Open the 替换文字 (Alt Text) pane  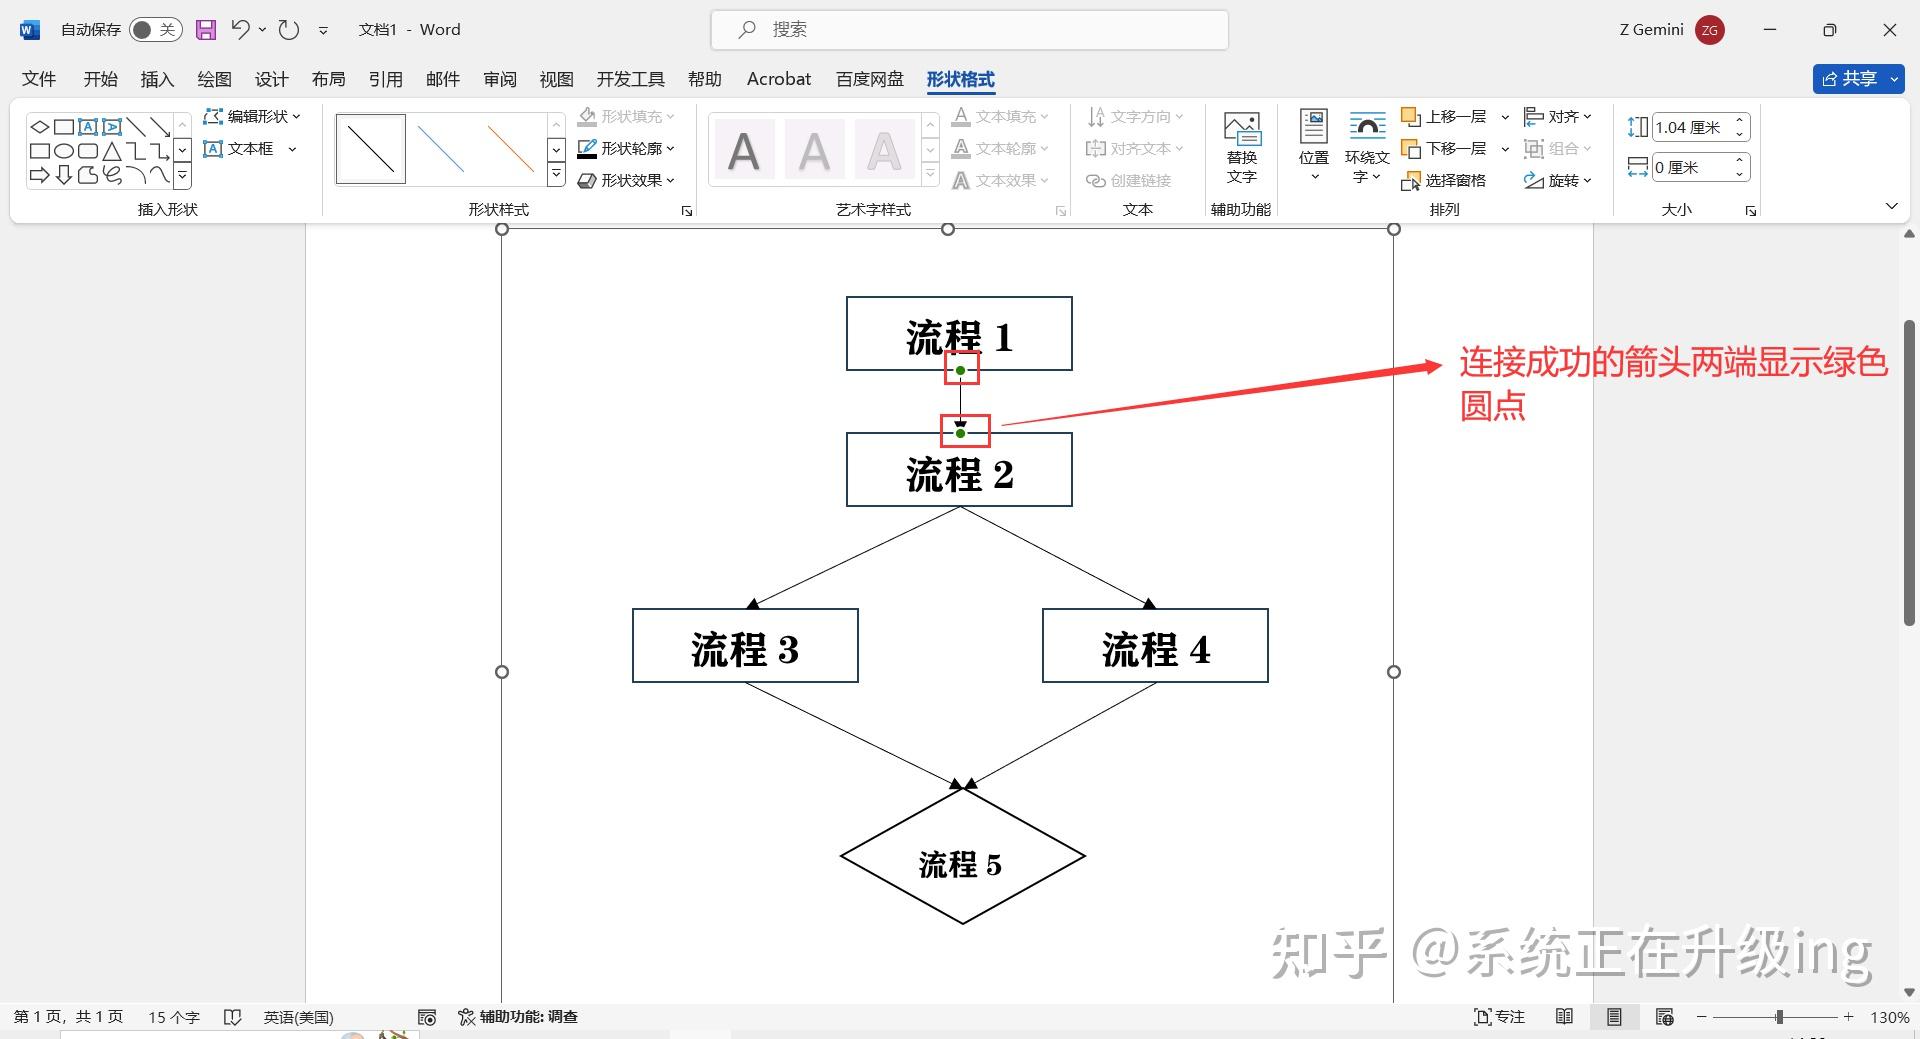point(1241,148)
